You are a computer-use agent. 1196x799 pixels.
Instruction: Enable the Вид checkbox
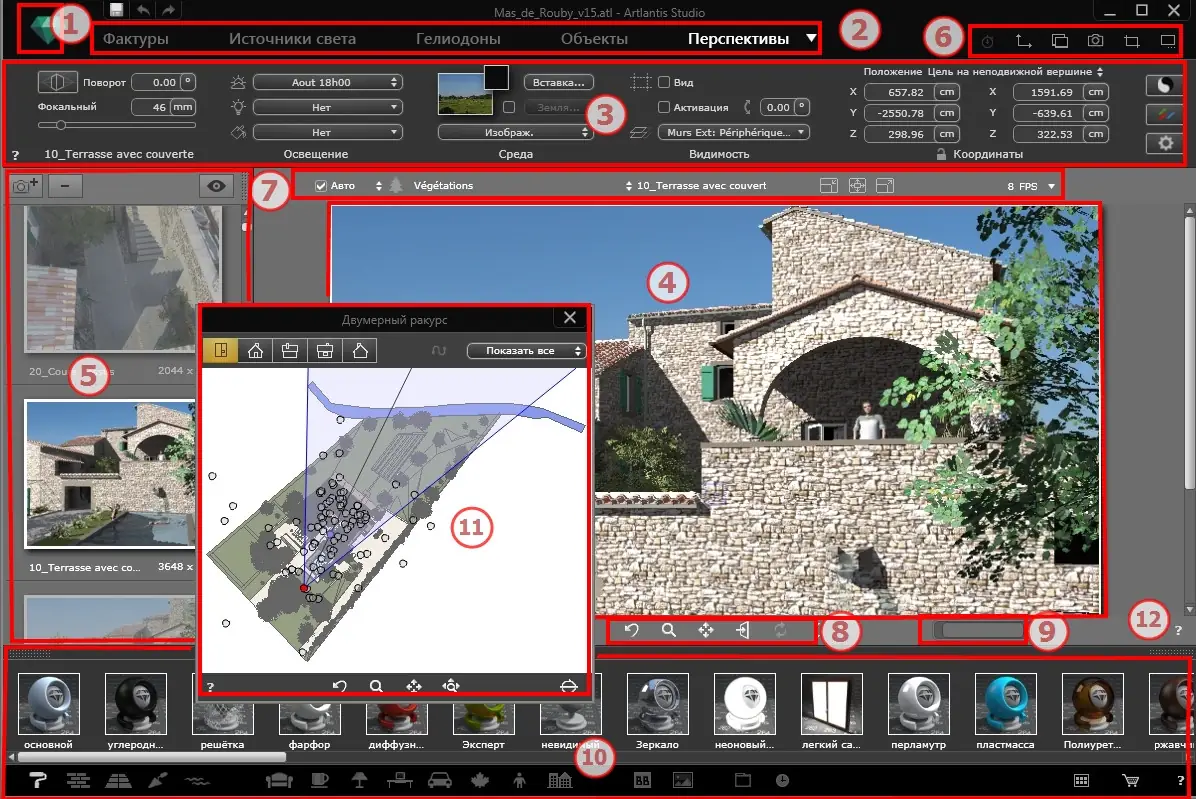[x=664, y=82]
